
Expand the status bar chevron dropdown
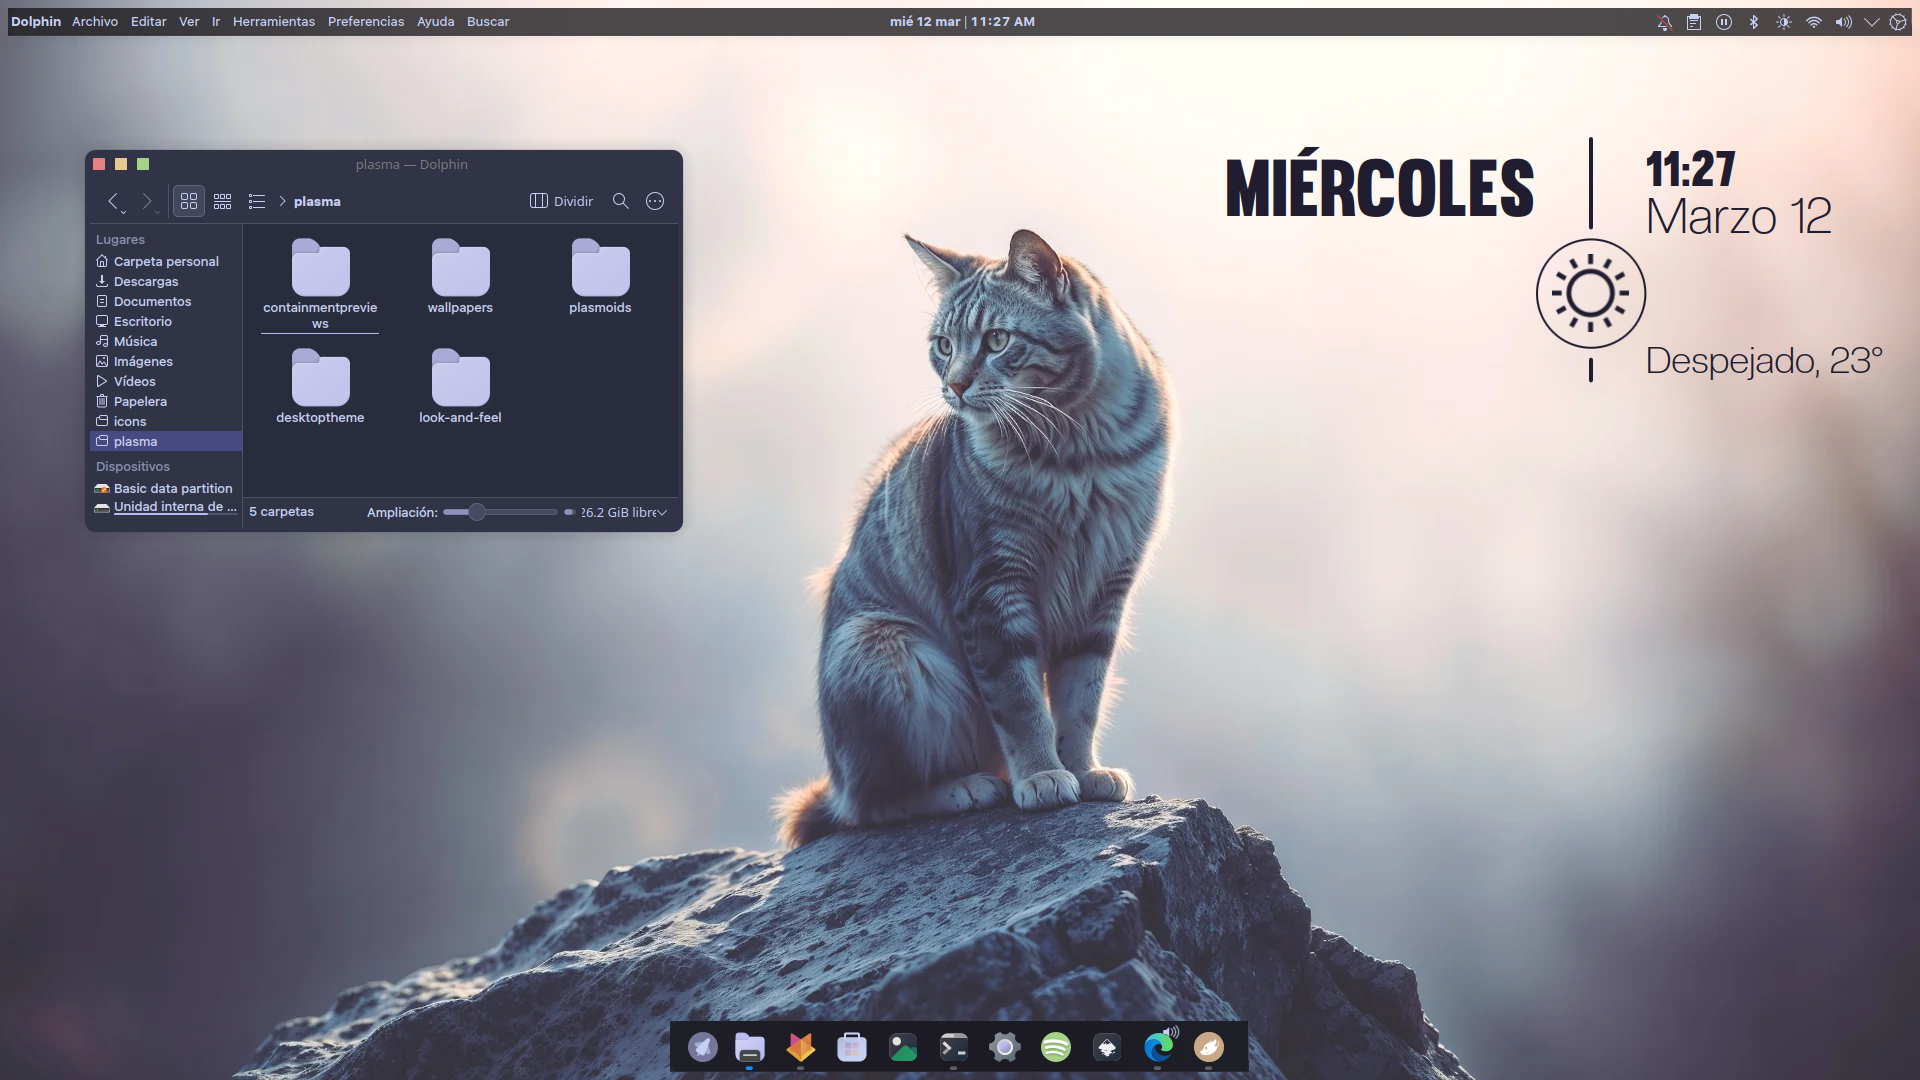[x=662, y=512]
